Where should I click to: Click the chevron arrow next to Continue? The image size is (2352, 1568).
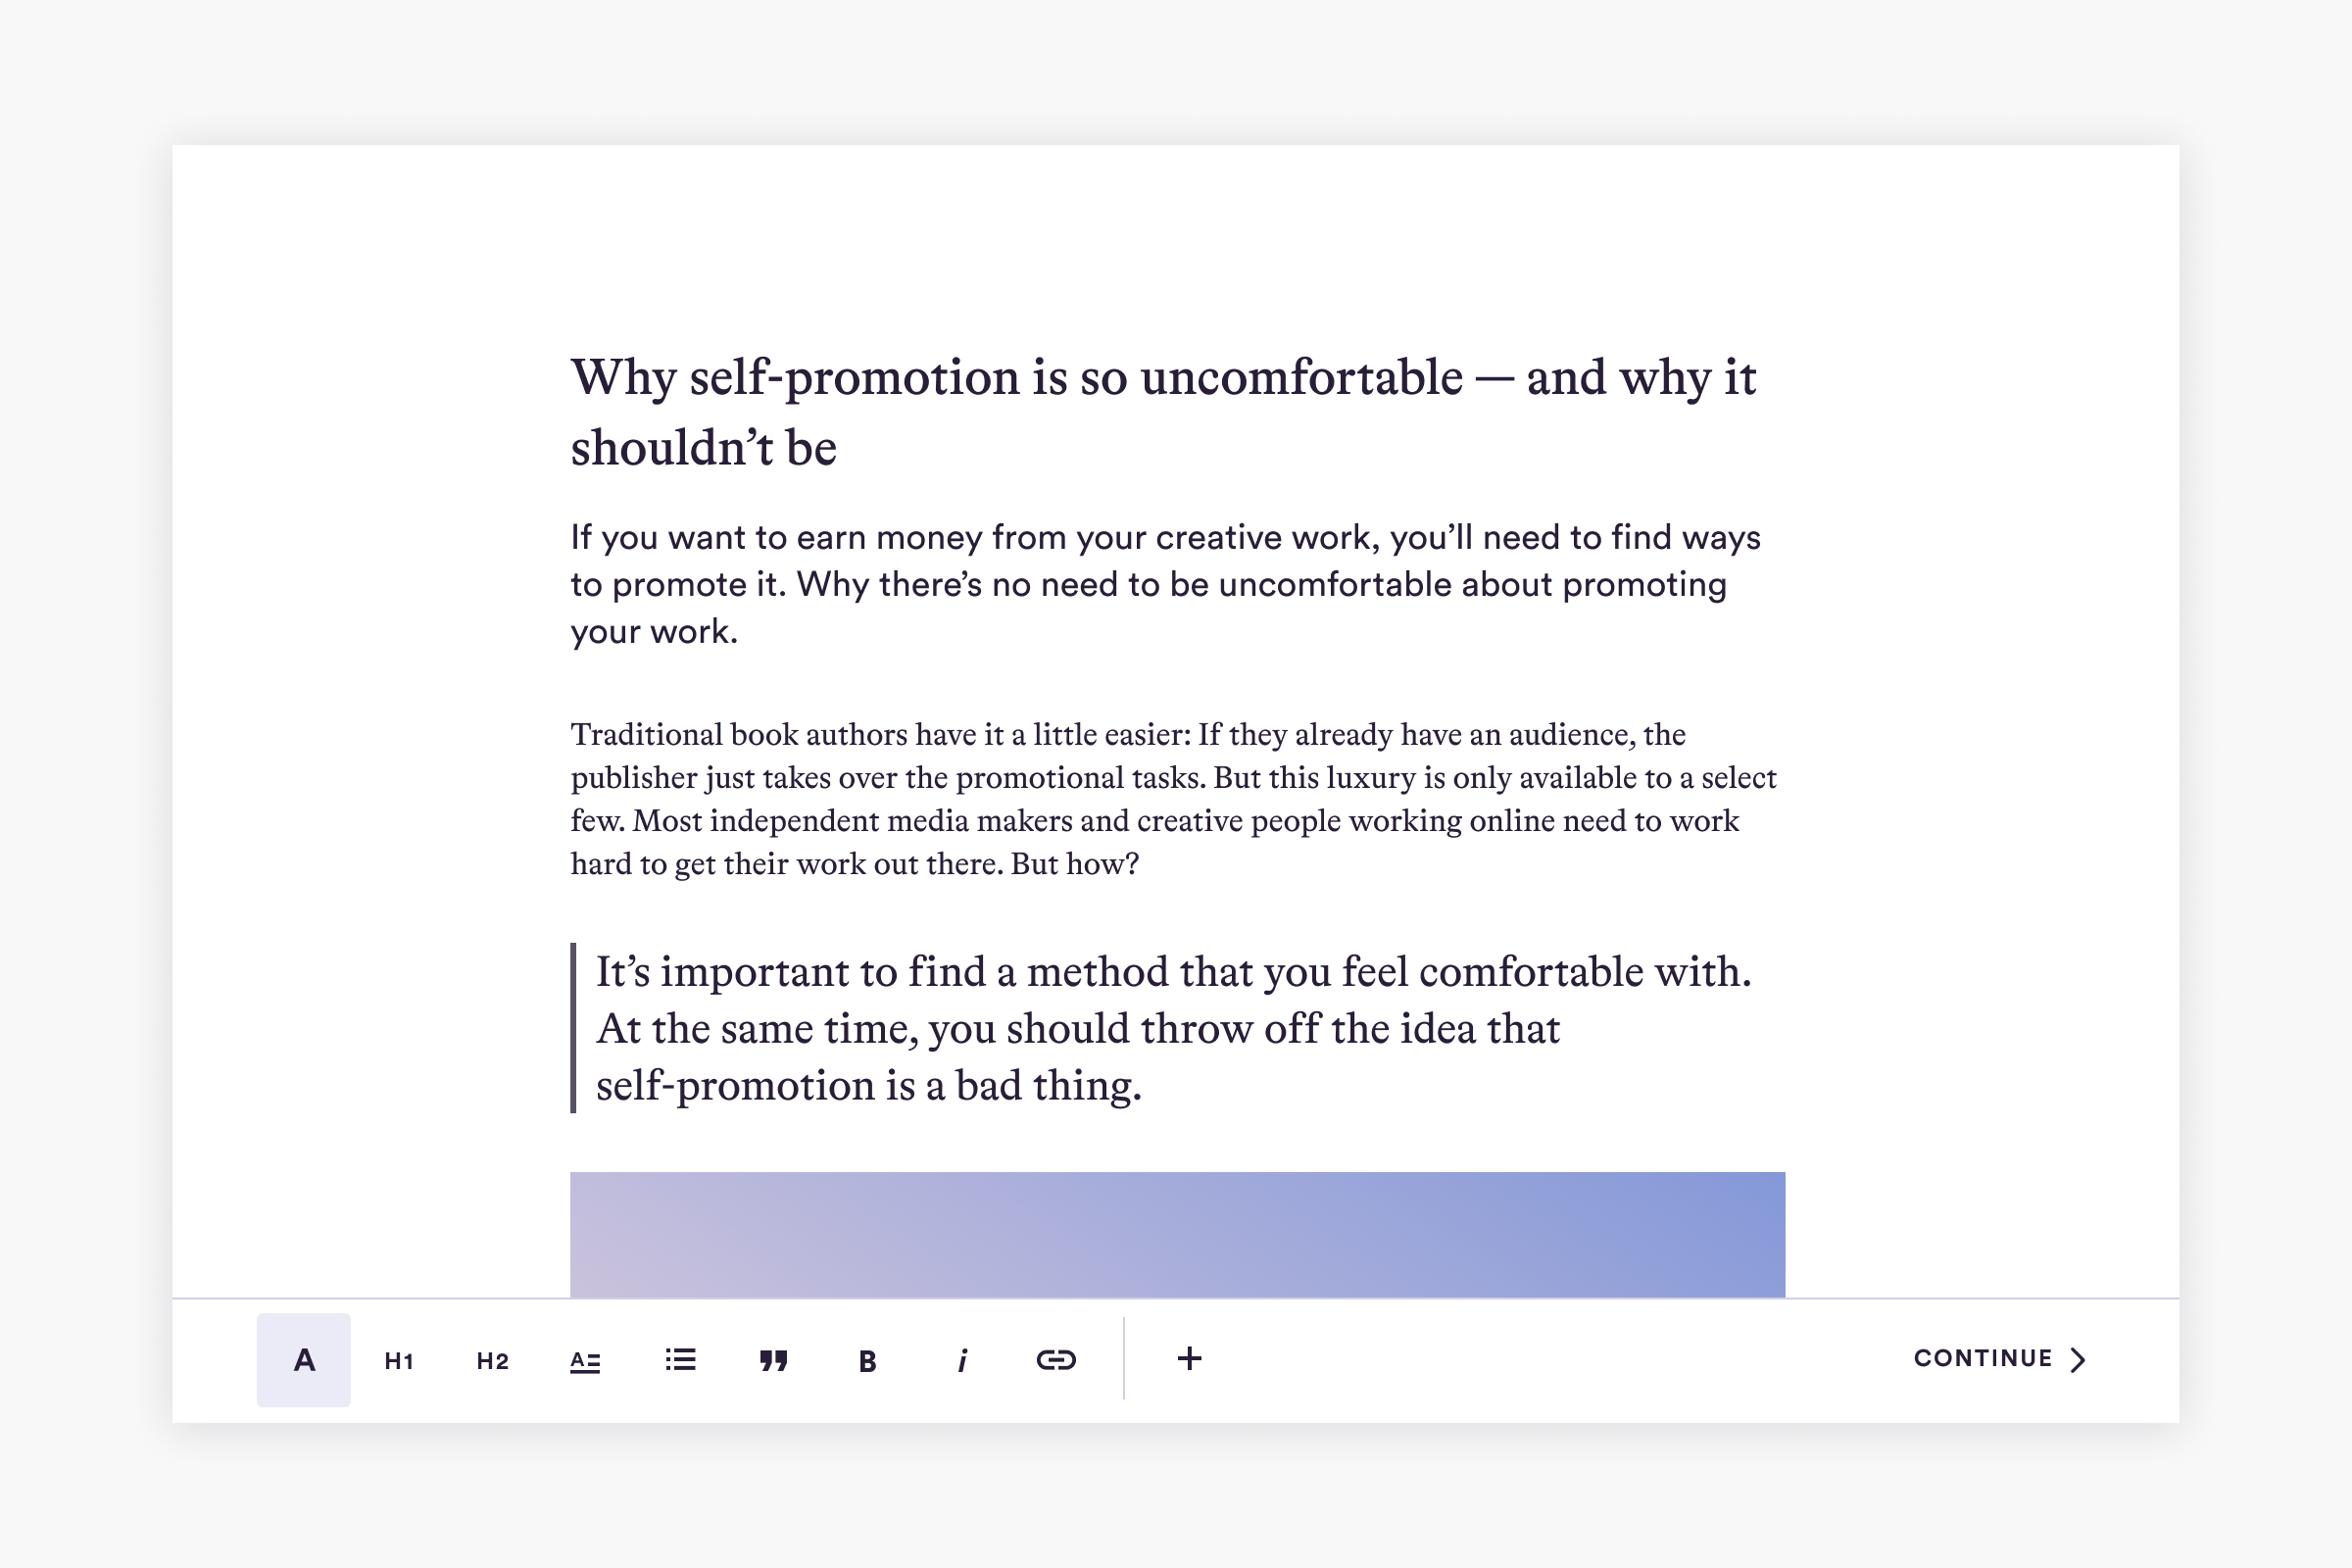(2078, 1359)
